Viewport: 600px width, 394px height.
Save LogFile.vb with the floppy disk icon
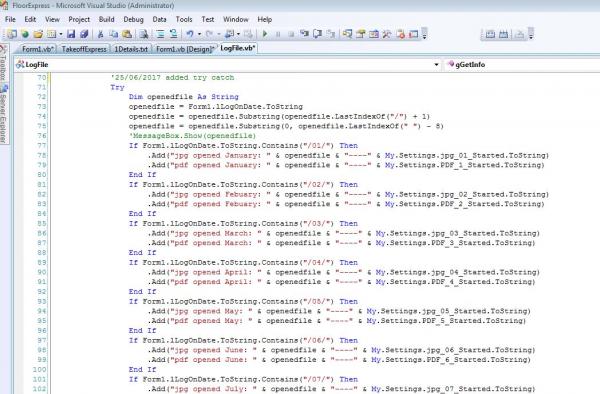coord(71,34)
